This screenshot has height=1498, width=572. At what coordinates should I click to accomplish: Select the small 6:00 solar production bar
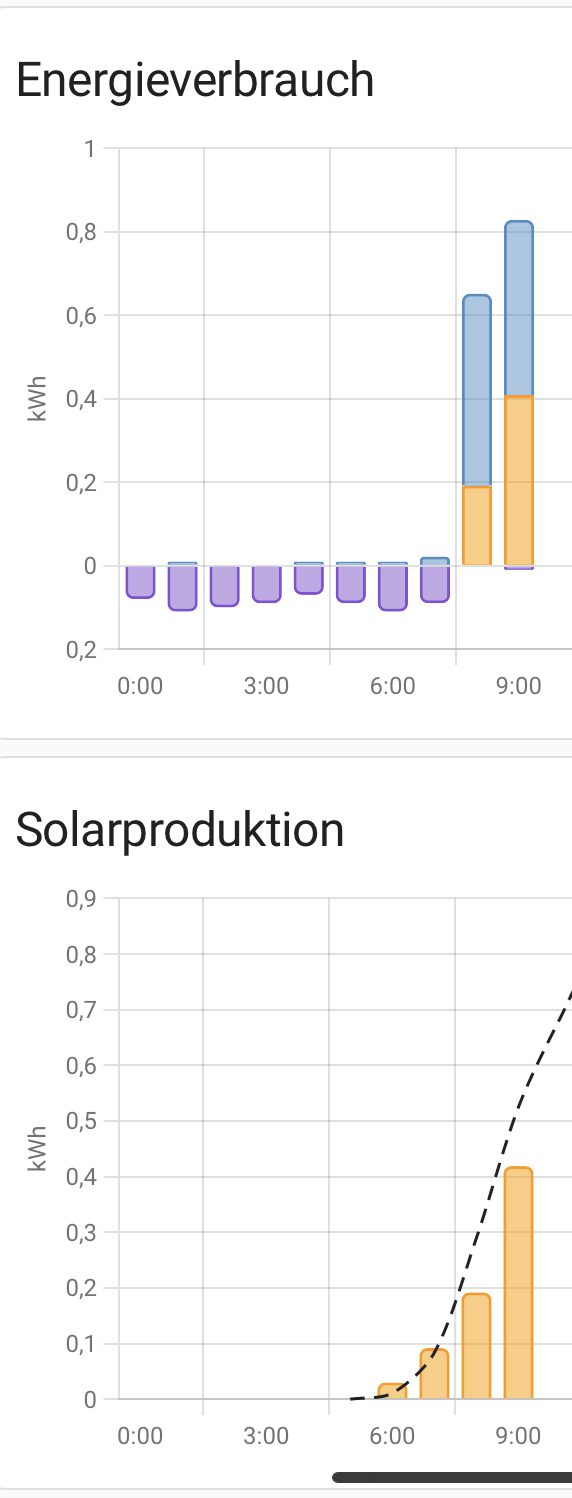(x=393, y=1391)
